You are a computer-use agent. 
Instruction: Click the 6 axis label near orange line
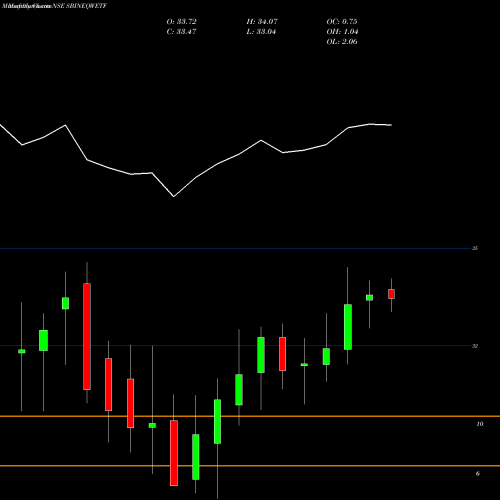click(x=478, y=474)
